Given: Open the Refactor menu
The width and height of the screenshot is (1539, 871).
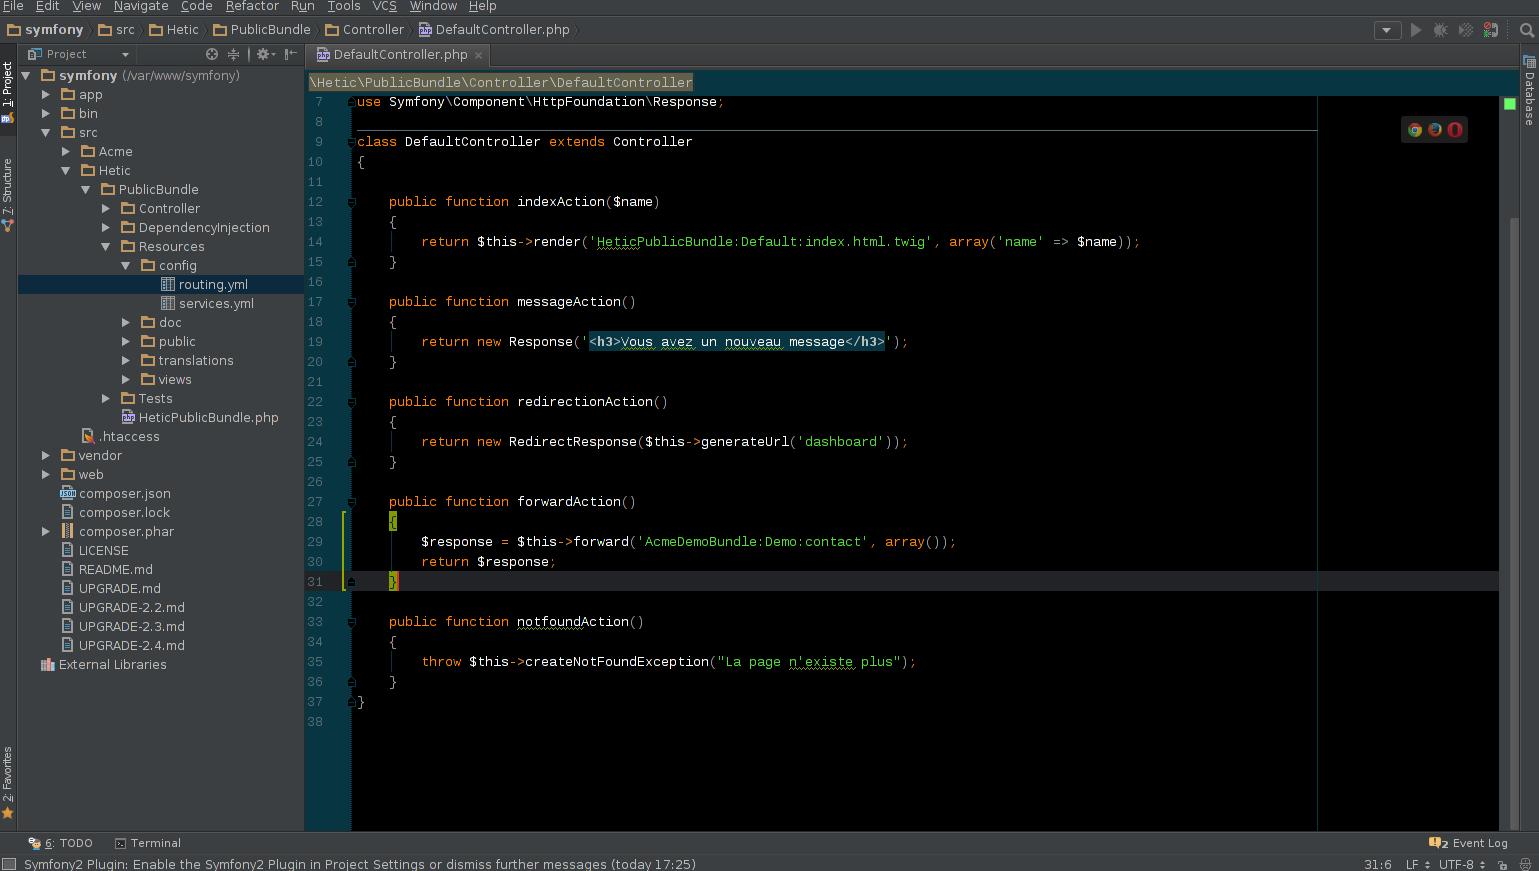Looking at the screenshot, I should point(252,6).
